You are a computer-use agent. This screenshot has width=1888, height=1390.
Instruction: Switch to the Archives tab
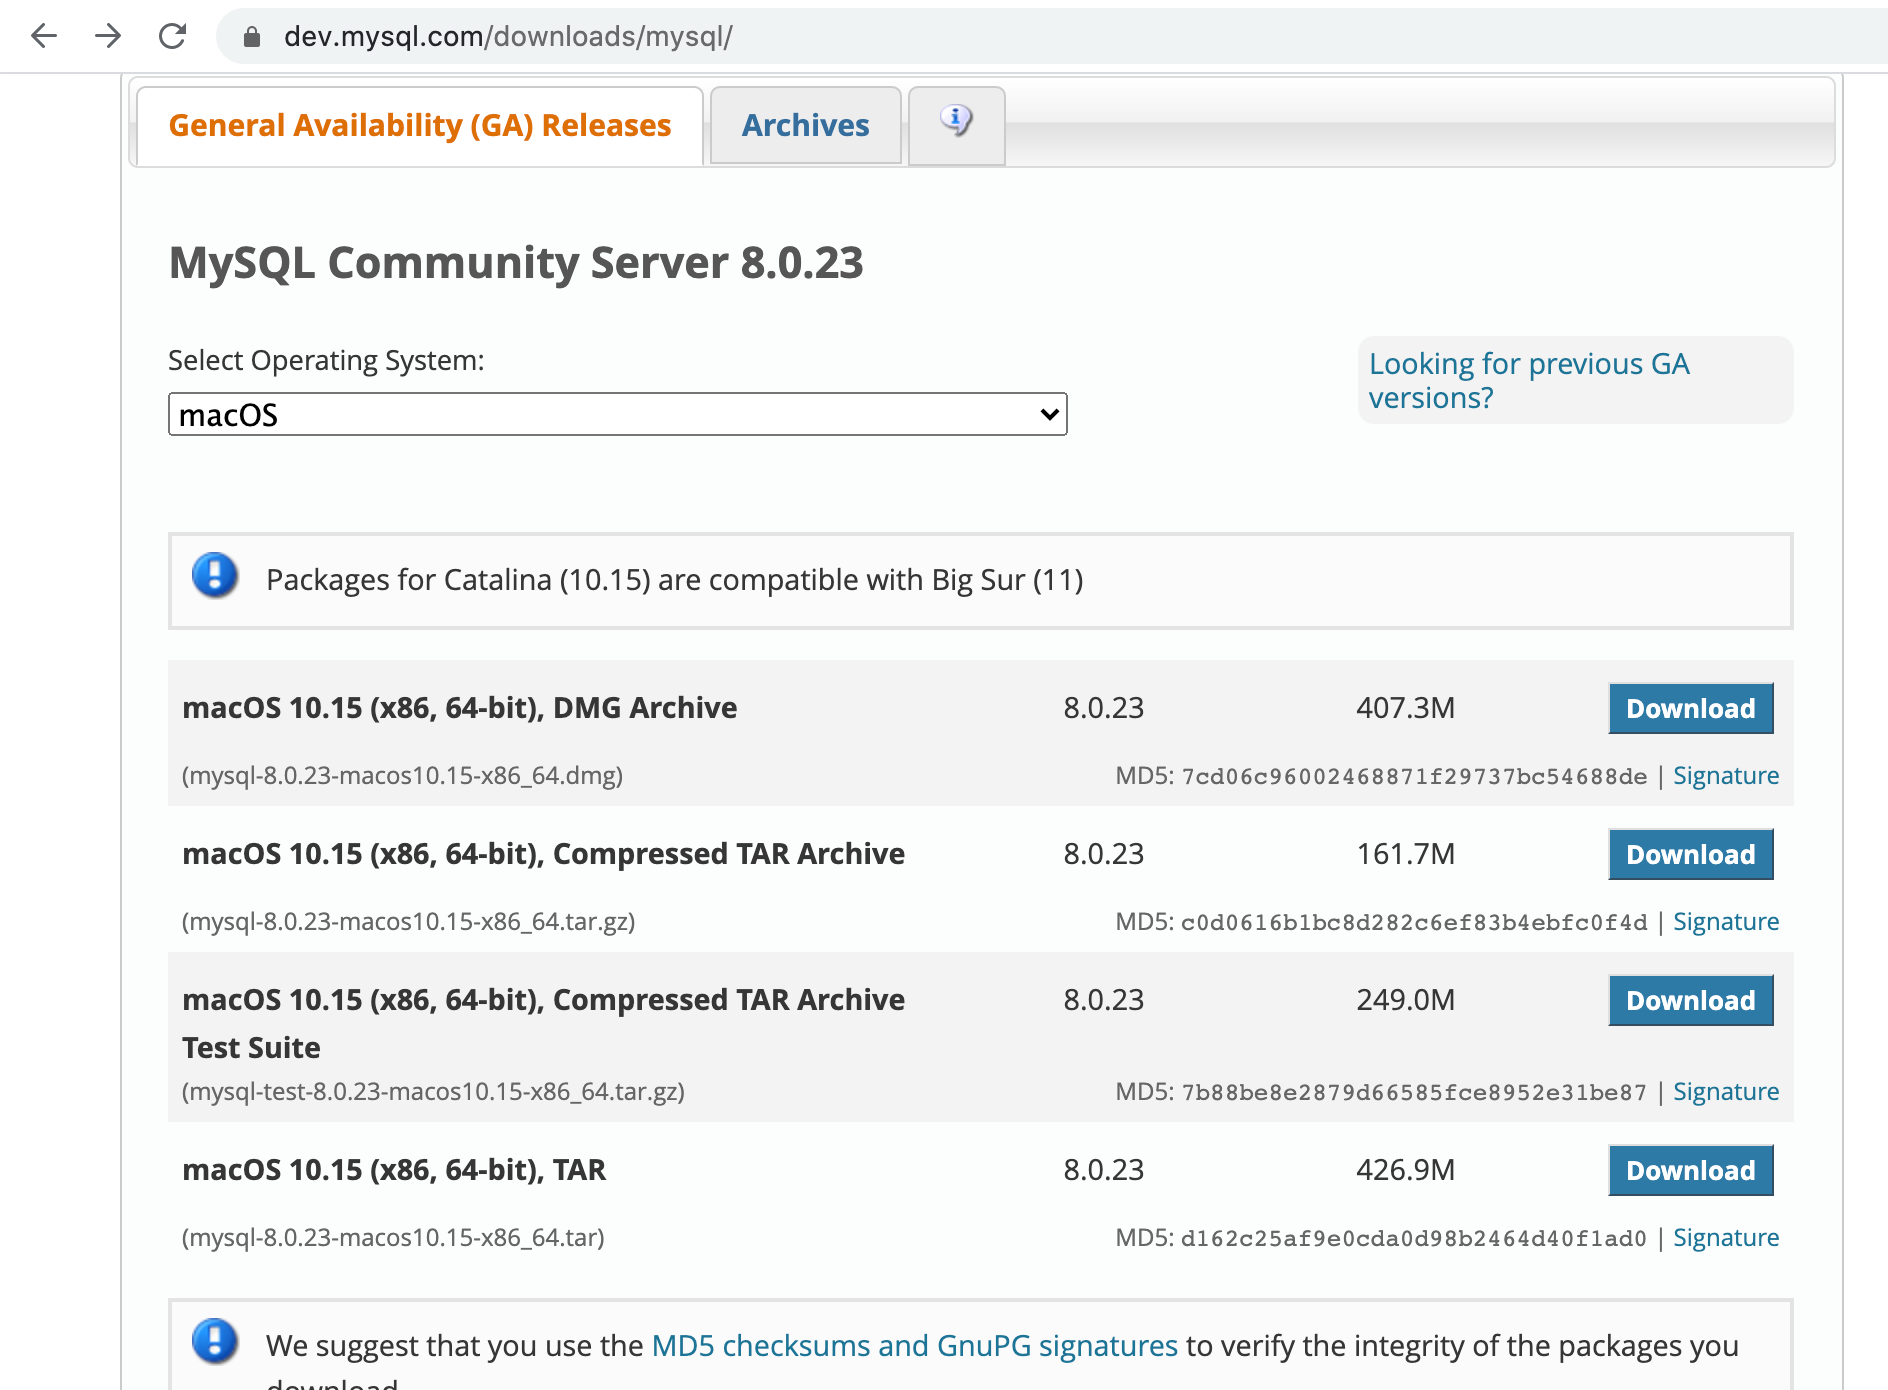pyautogui.click(x=806, y=126)
